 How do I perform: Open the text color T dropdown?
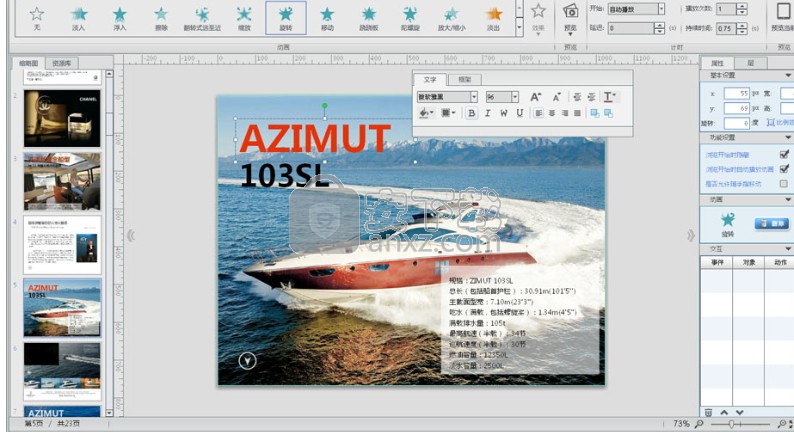[x=610, y=97]
